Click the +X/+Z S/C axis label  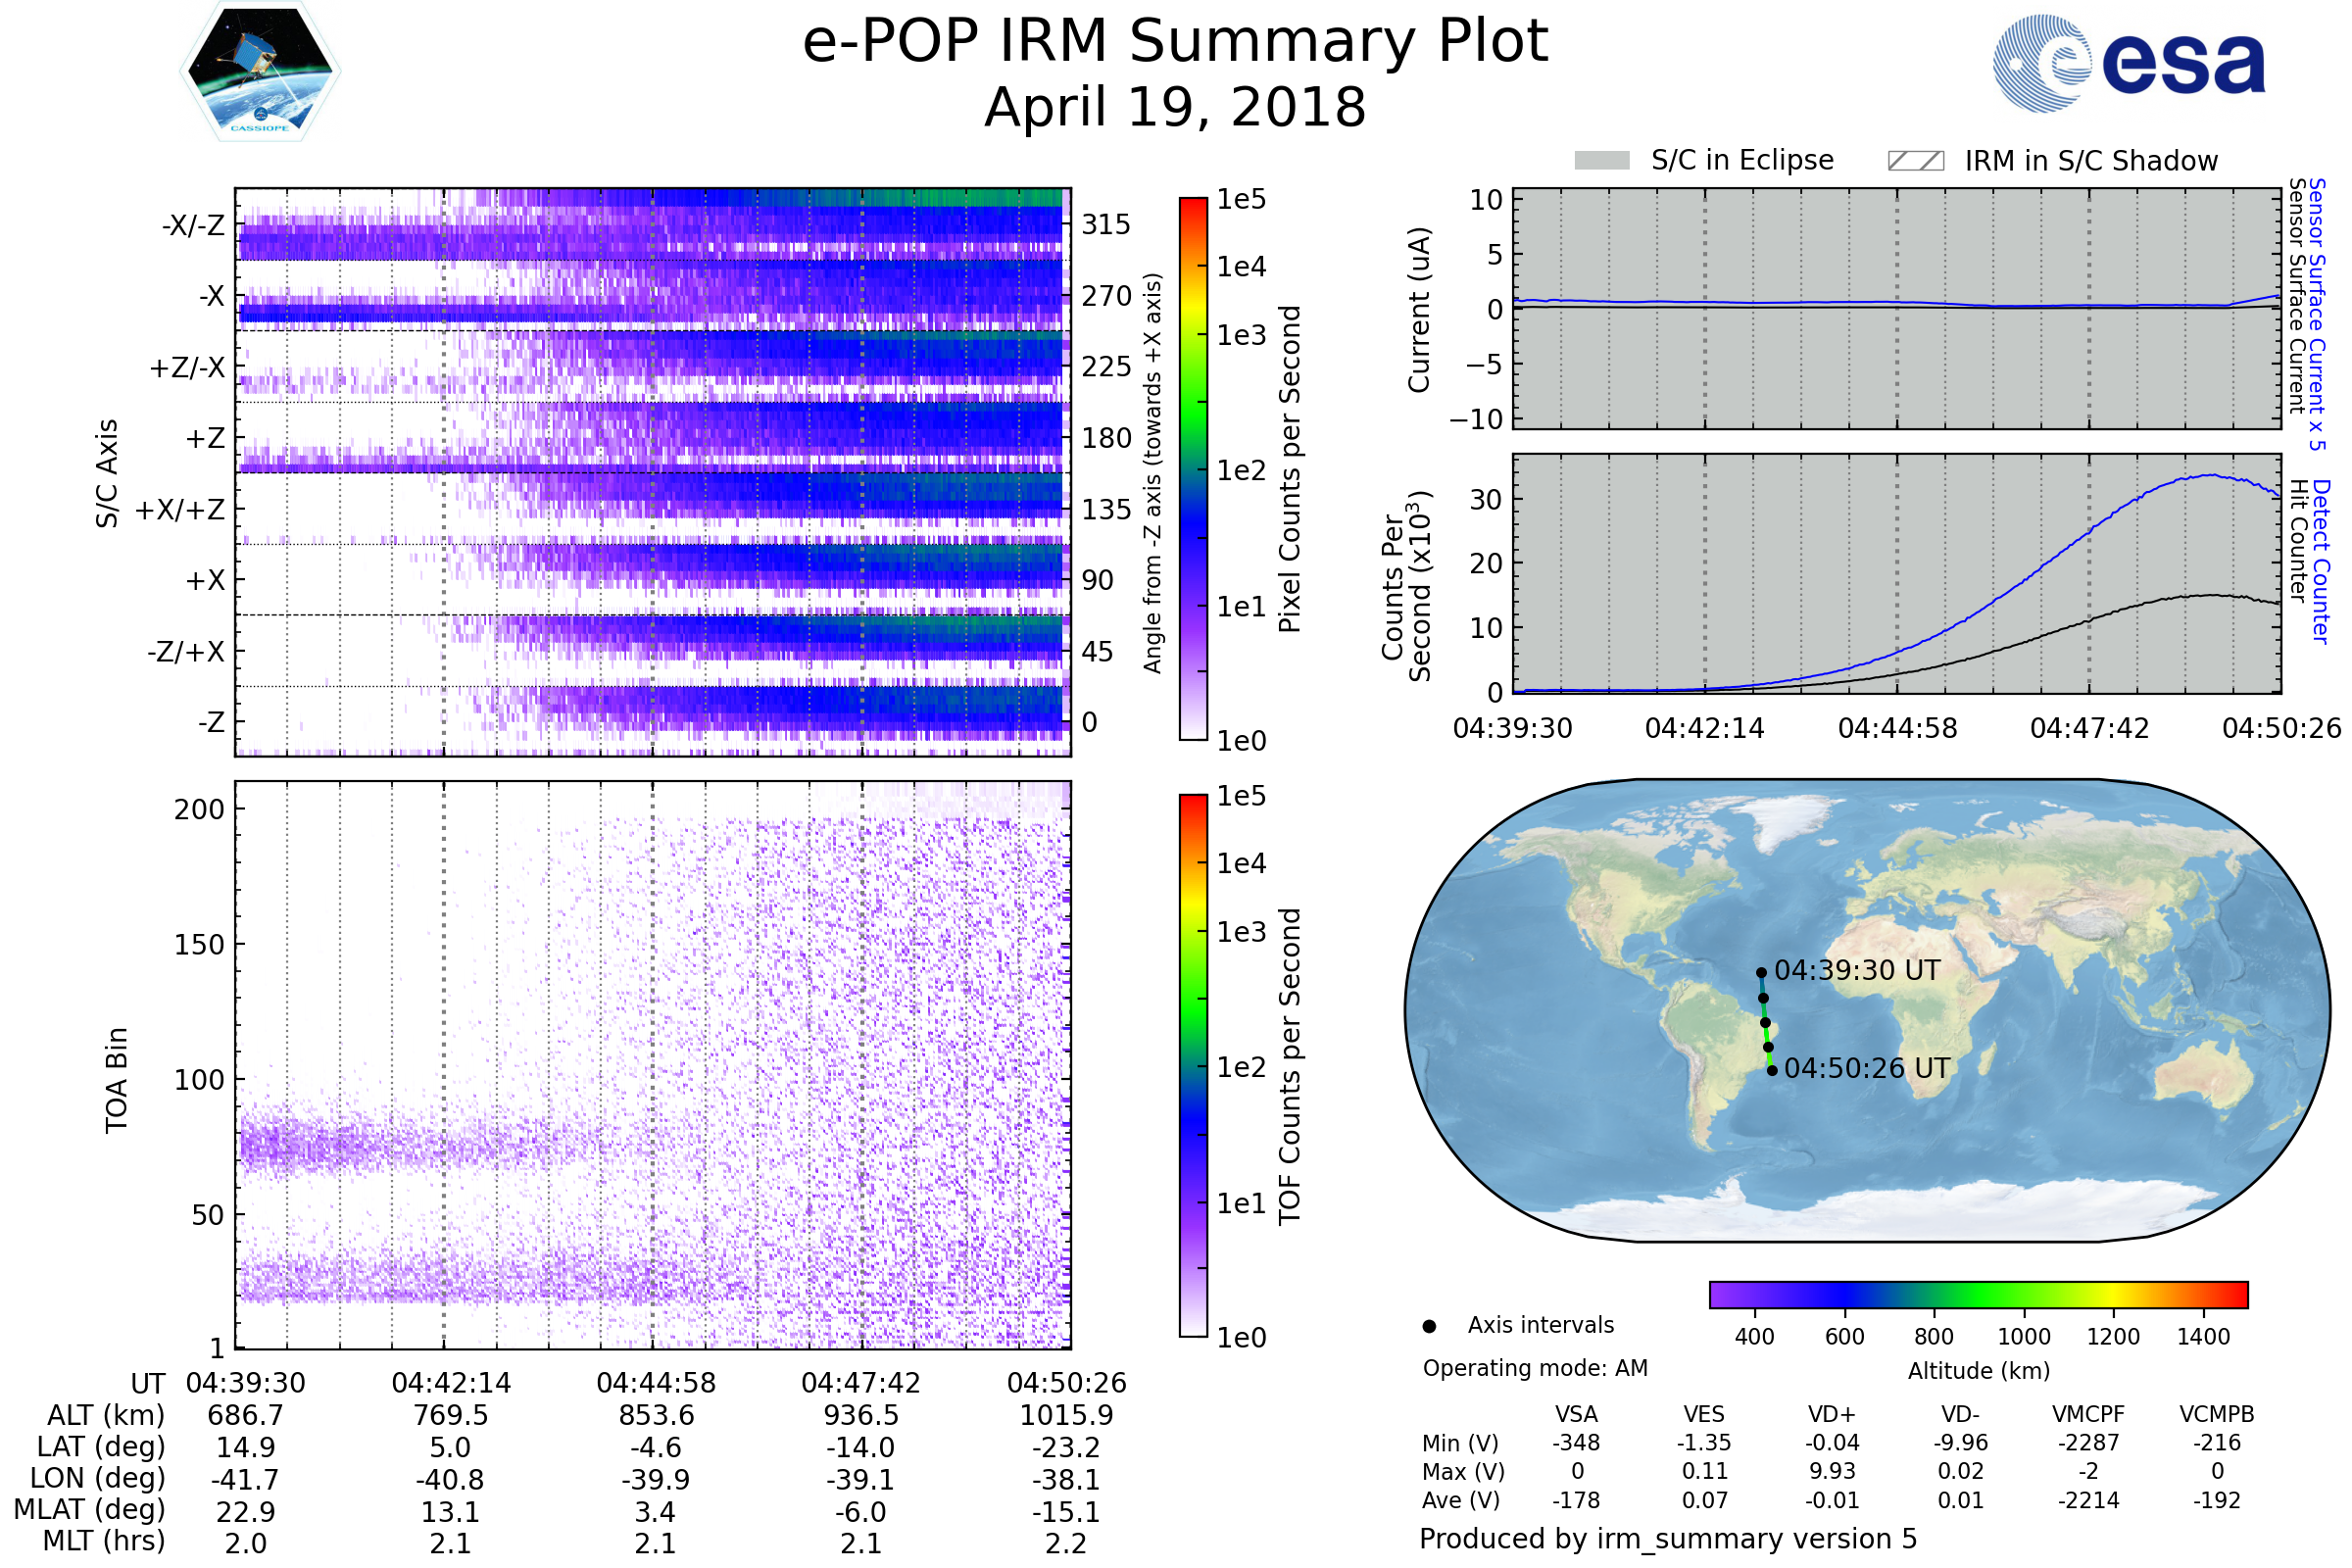pyautogui.click(x=180, y=510)
